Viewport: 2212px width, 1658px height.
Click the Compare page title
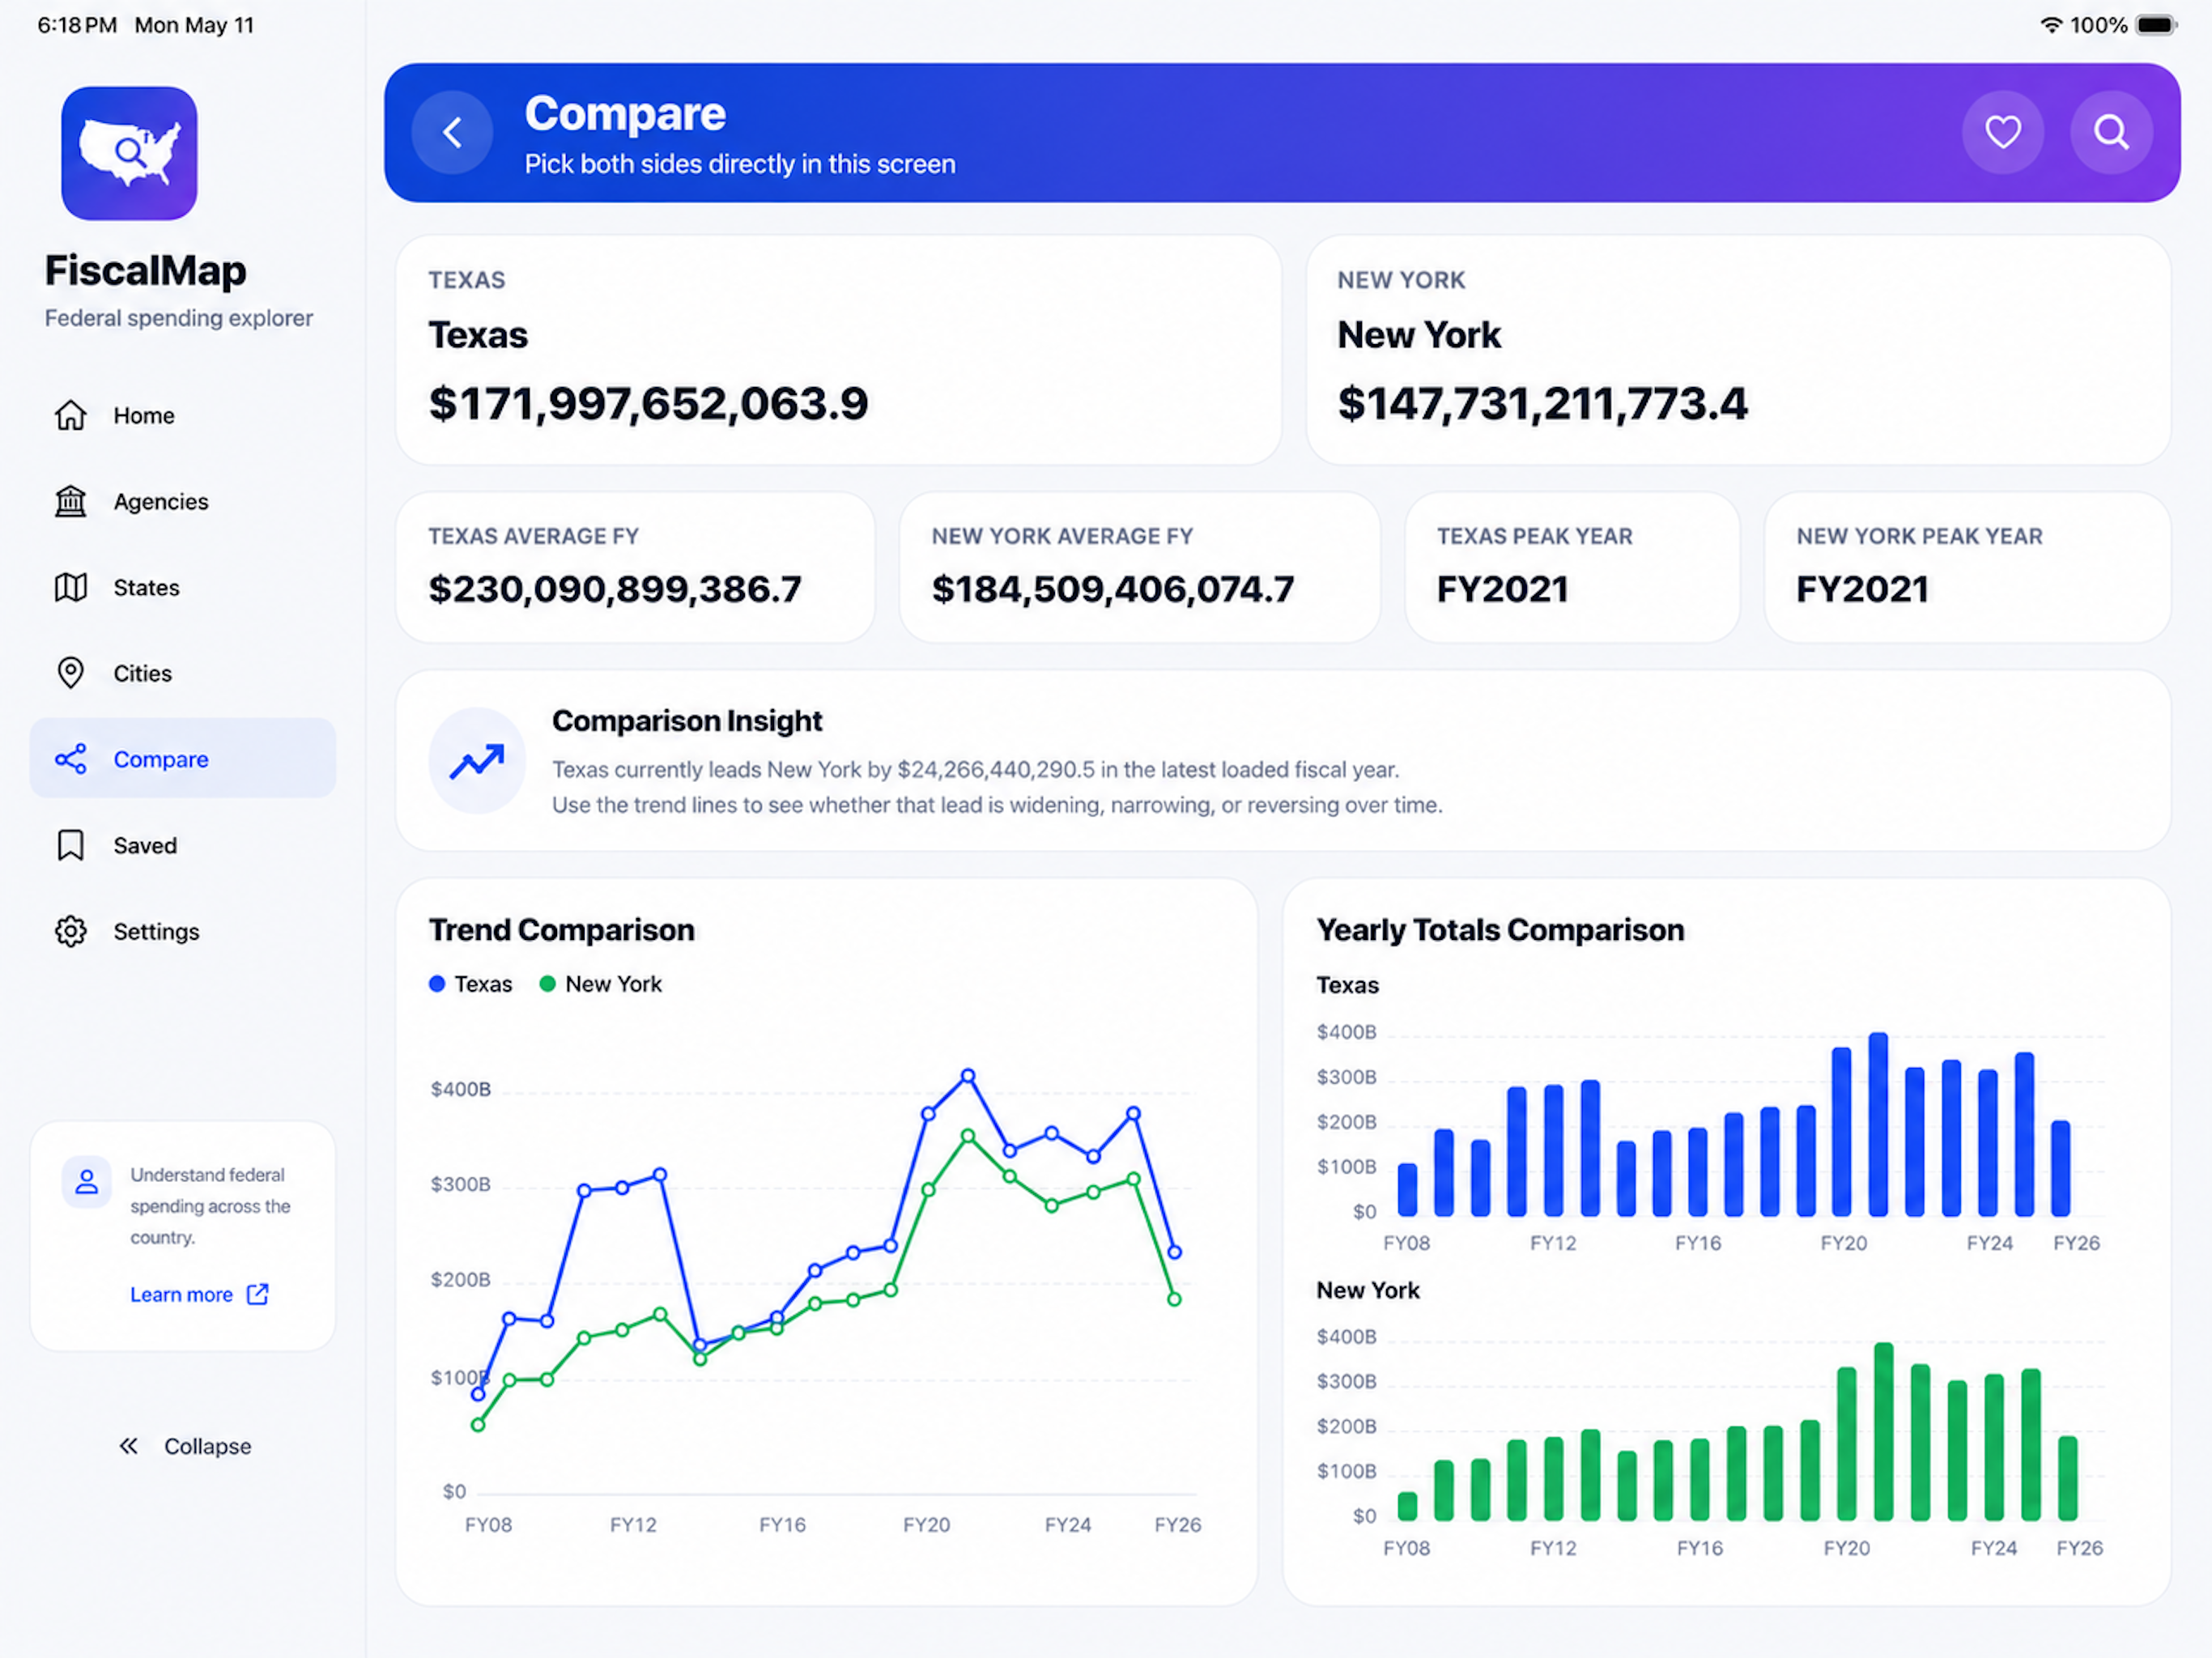point(625,113)
